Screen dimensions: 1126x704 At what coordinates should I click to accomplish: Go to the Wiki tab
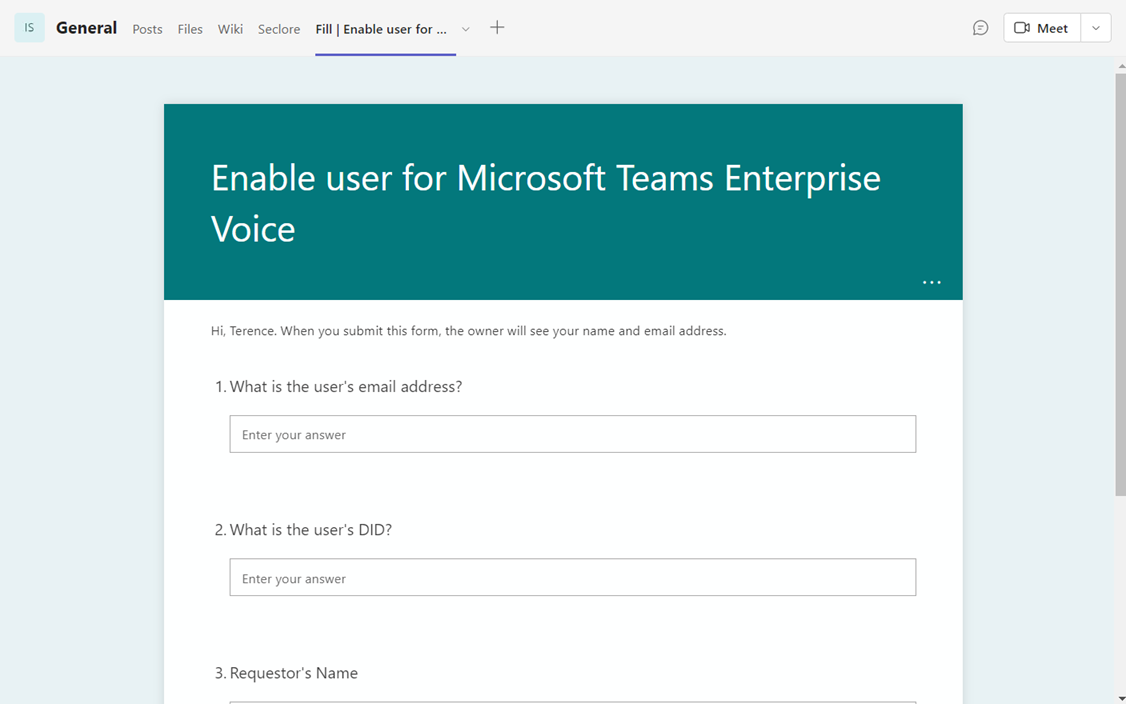click(x=230, y=29)
